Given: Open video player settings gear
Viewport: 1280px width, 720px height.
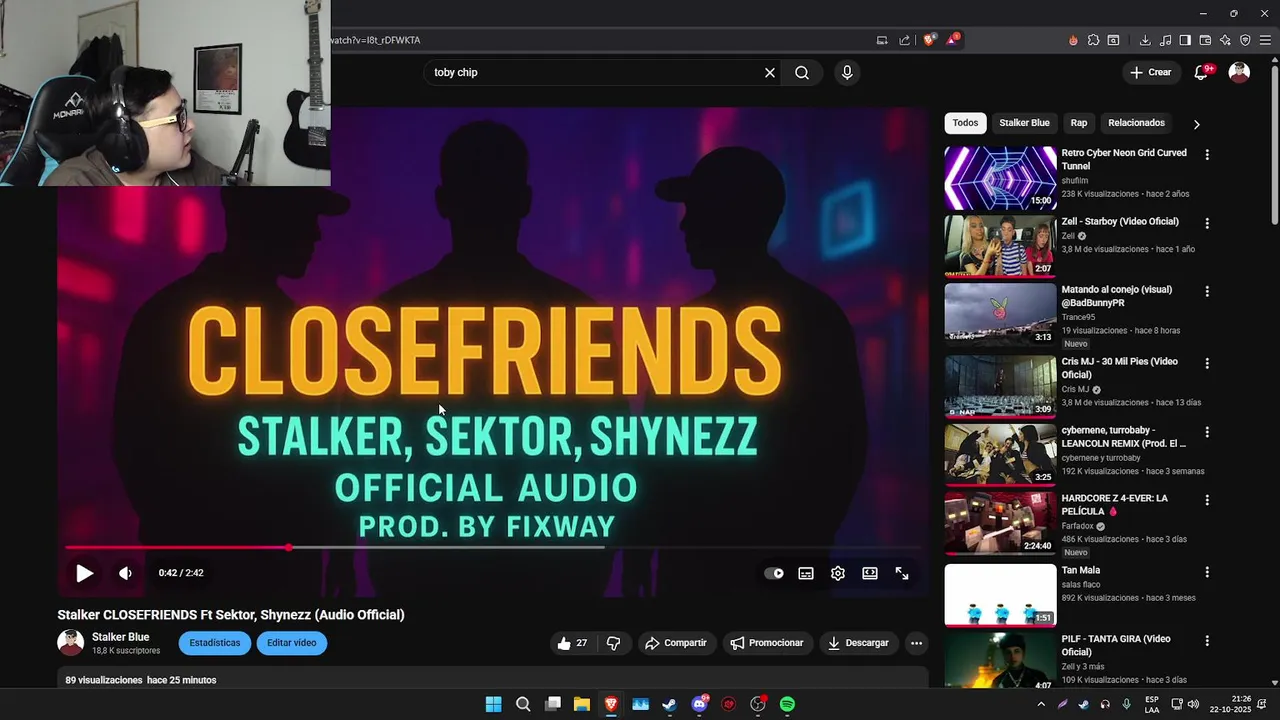Looking at the screenshot, I should tap(838, 573).
